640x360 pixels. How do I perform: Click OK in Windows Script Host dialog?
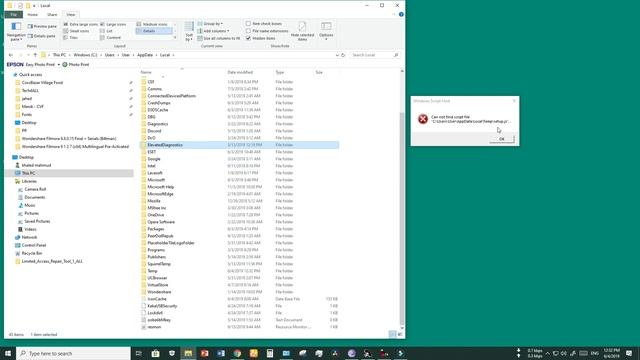tap(502, 139)
